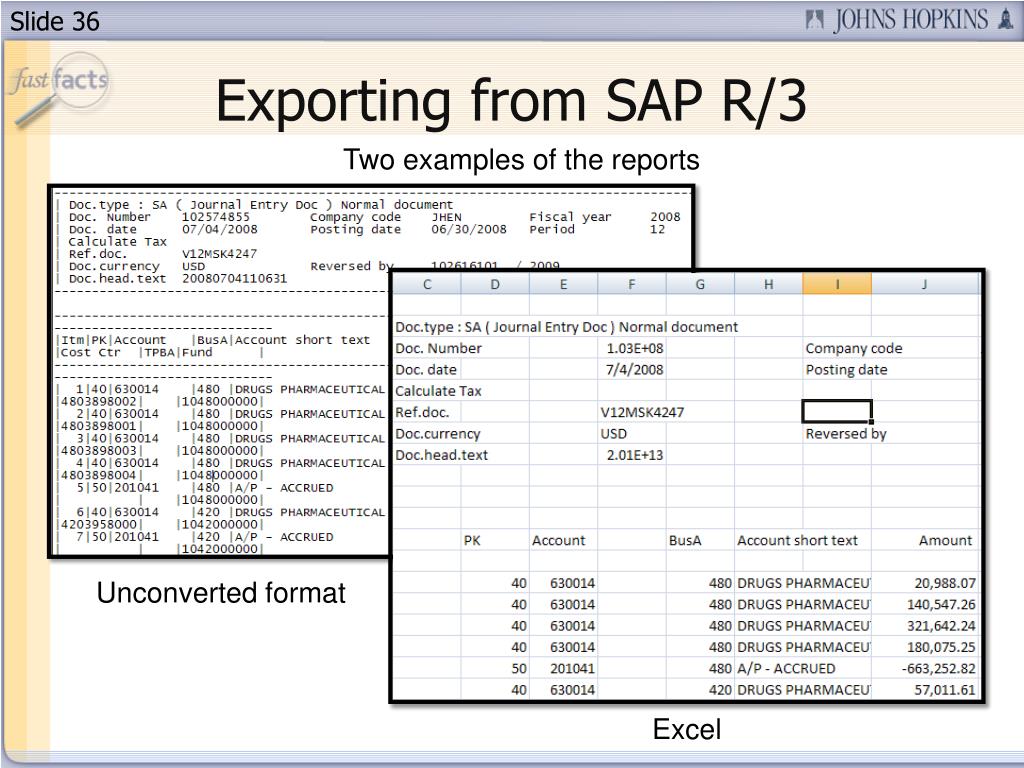
Task: Click the 'A/P - ACCRUED' cell in Excel
Action: [x=786, y=669]
